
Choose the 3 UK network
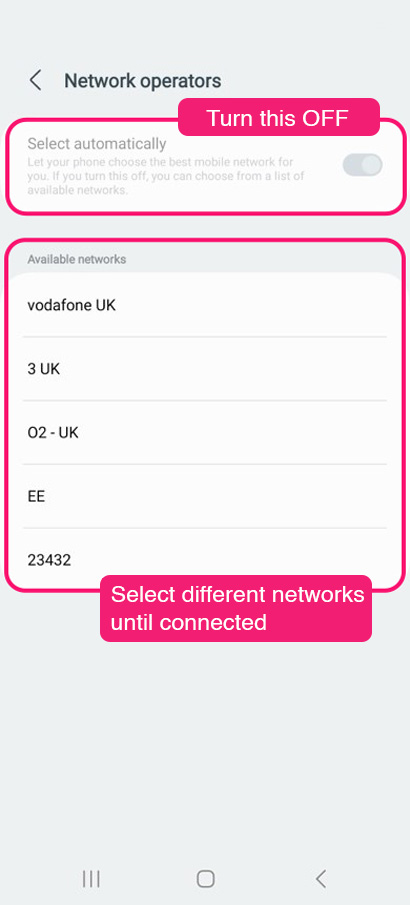click(204, 369)
